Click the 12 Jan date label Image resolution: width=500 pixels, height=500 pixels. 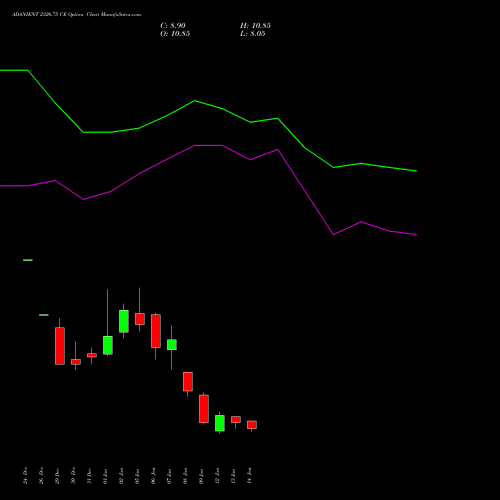pos(217,476)
